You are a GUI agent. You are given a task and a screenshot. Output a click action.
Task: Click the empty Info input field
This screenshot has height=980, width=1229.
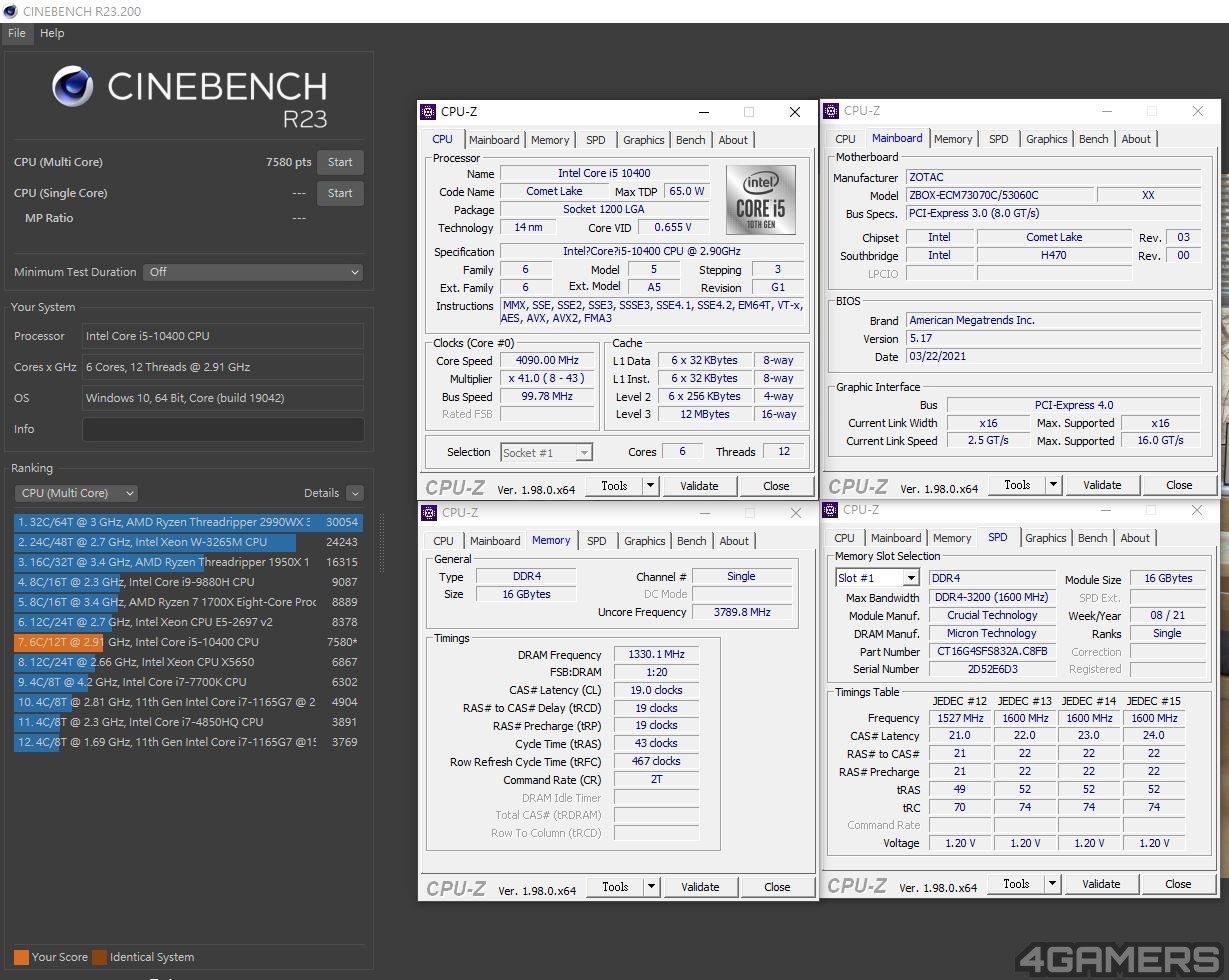(x=223, y=429)
